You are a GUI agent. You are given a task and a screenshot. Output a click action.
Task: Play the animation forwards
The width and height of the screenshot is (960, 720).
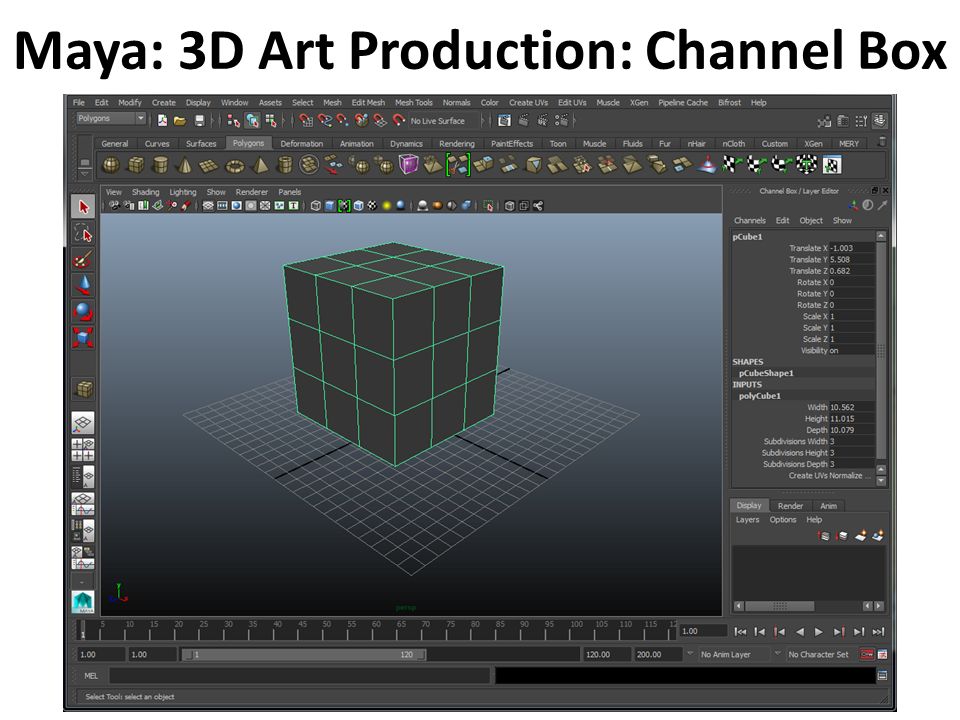pyautogui.click(x=819, y=631)
